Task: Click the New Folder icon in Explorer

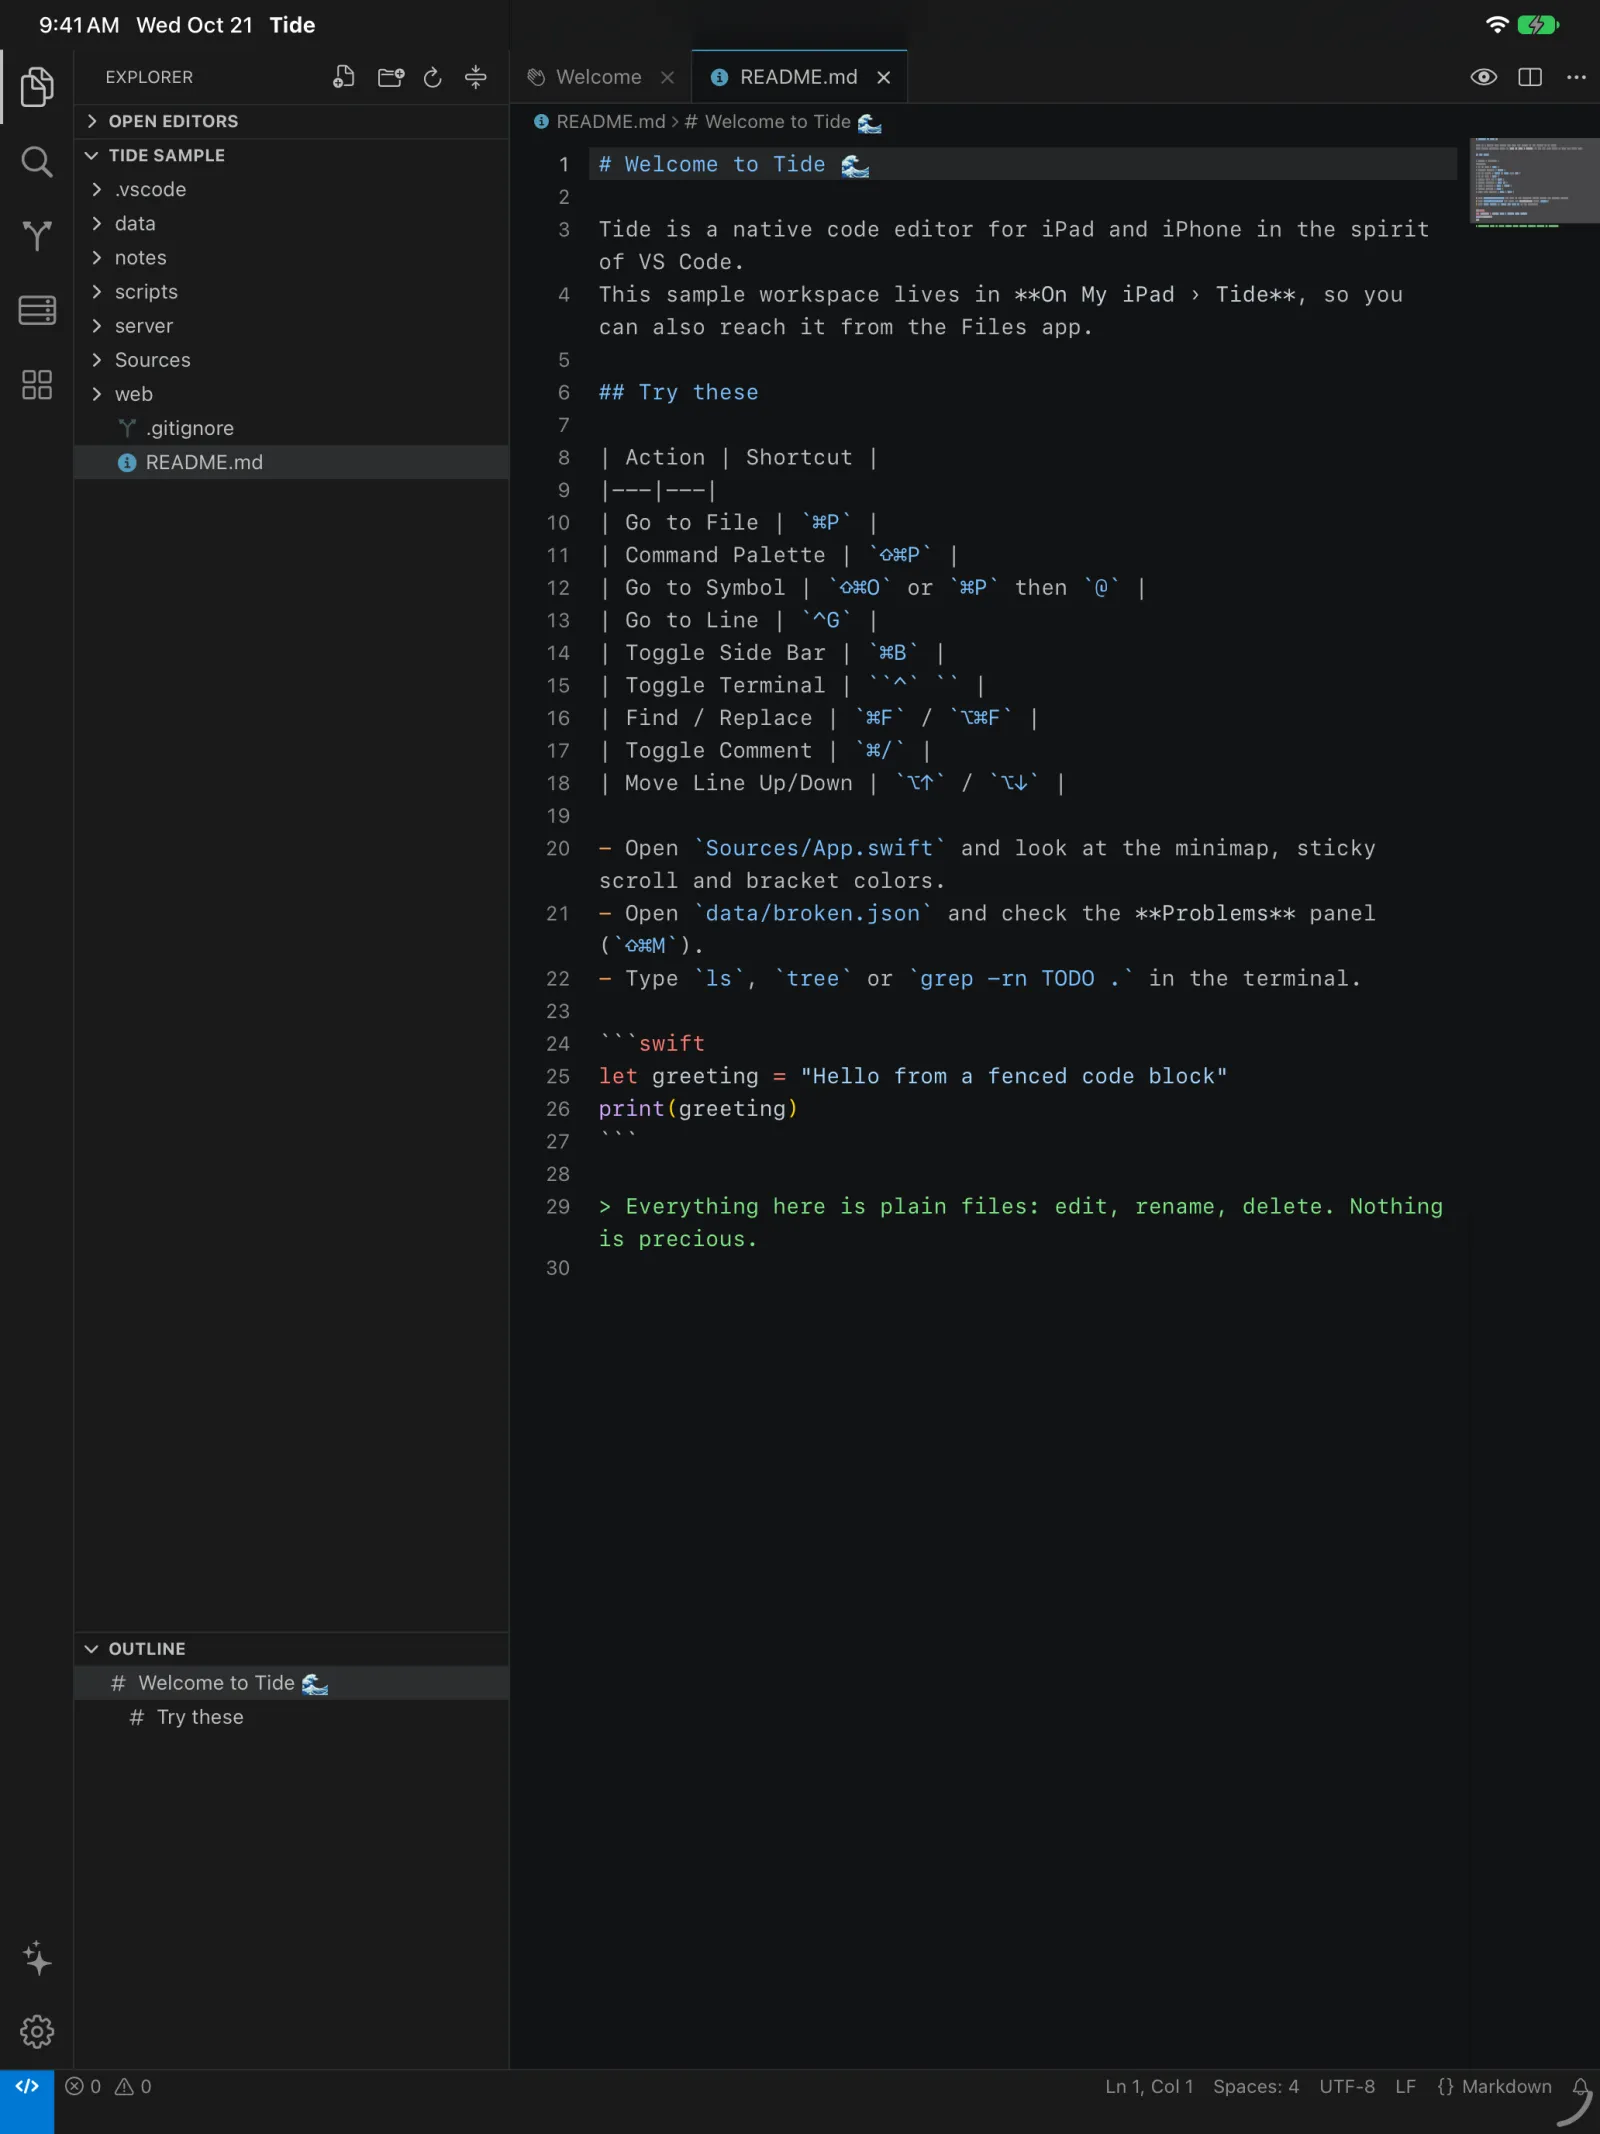Action: [391, 77]
